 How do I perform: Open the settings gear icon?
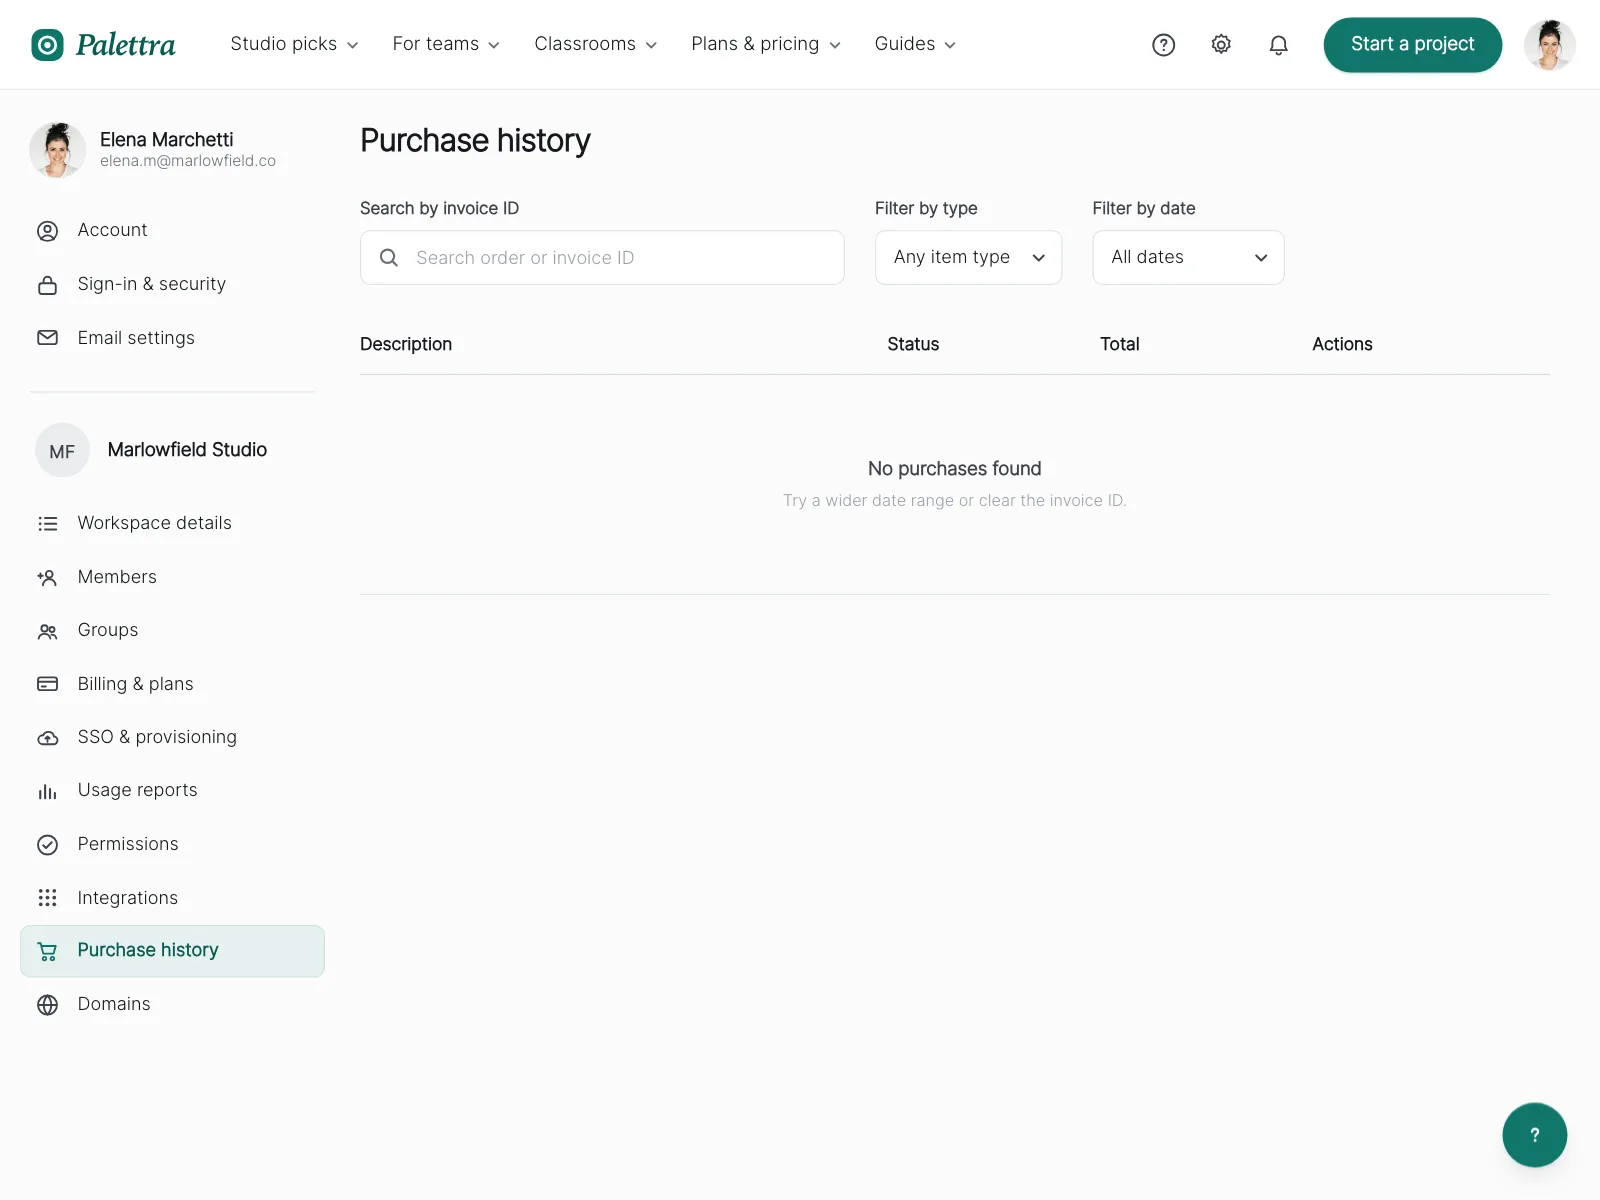(1221, 45)
